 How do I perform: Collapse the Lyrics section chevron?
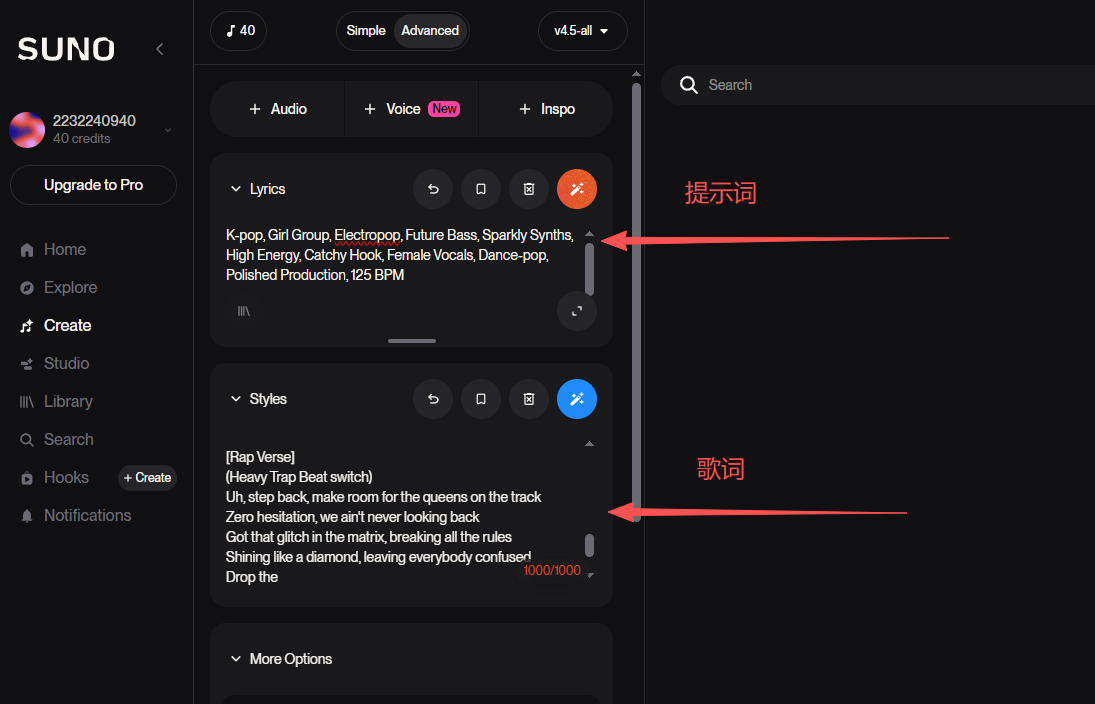[236, 189]
